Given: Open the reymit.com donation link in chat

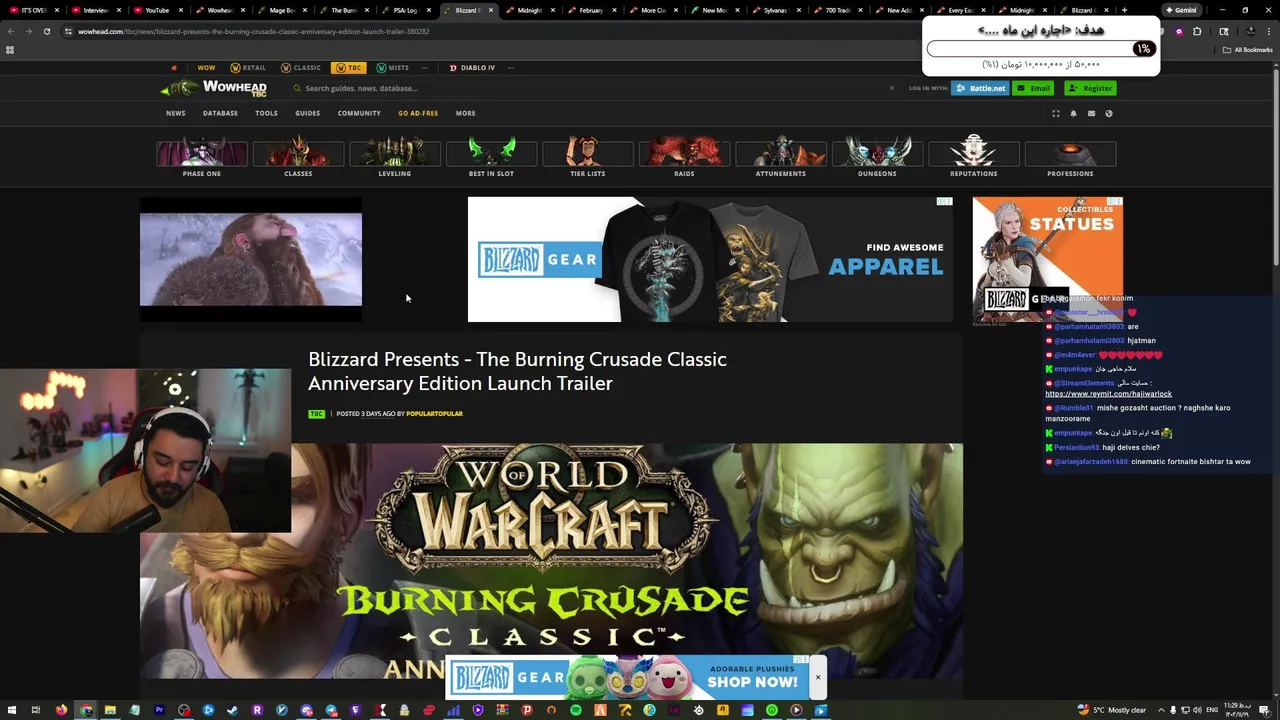Looking at the screenshot, I should pyautogui.click(x=1108, y=394).
